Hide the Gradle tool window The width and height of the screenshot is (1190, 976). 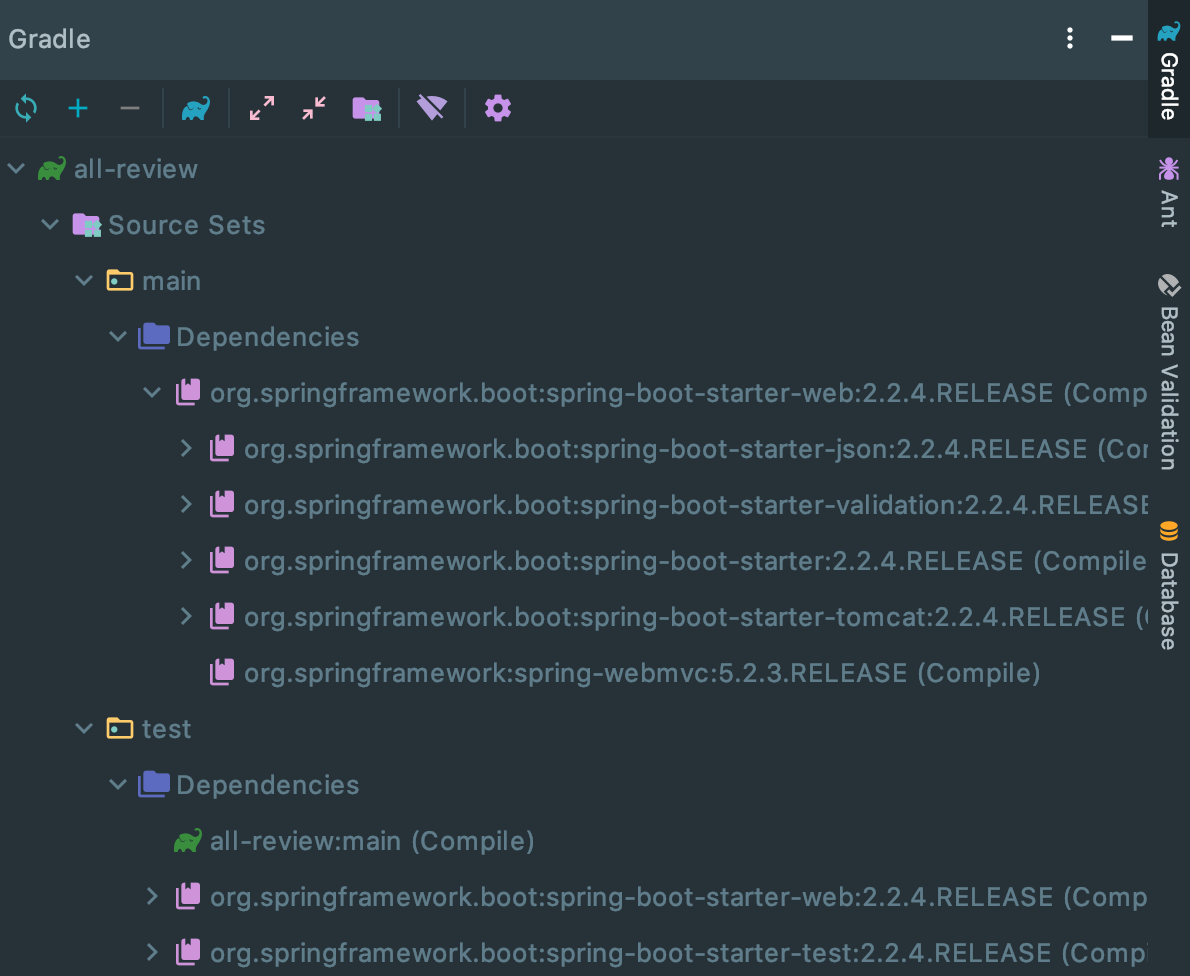(1122, 38)
